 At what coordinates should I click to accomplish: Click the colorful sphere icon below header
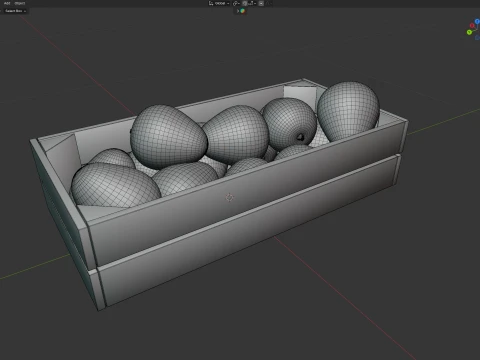243,11
